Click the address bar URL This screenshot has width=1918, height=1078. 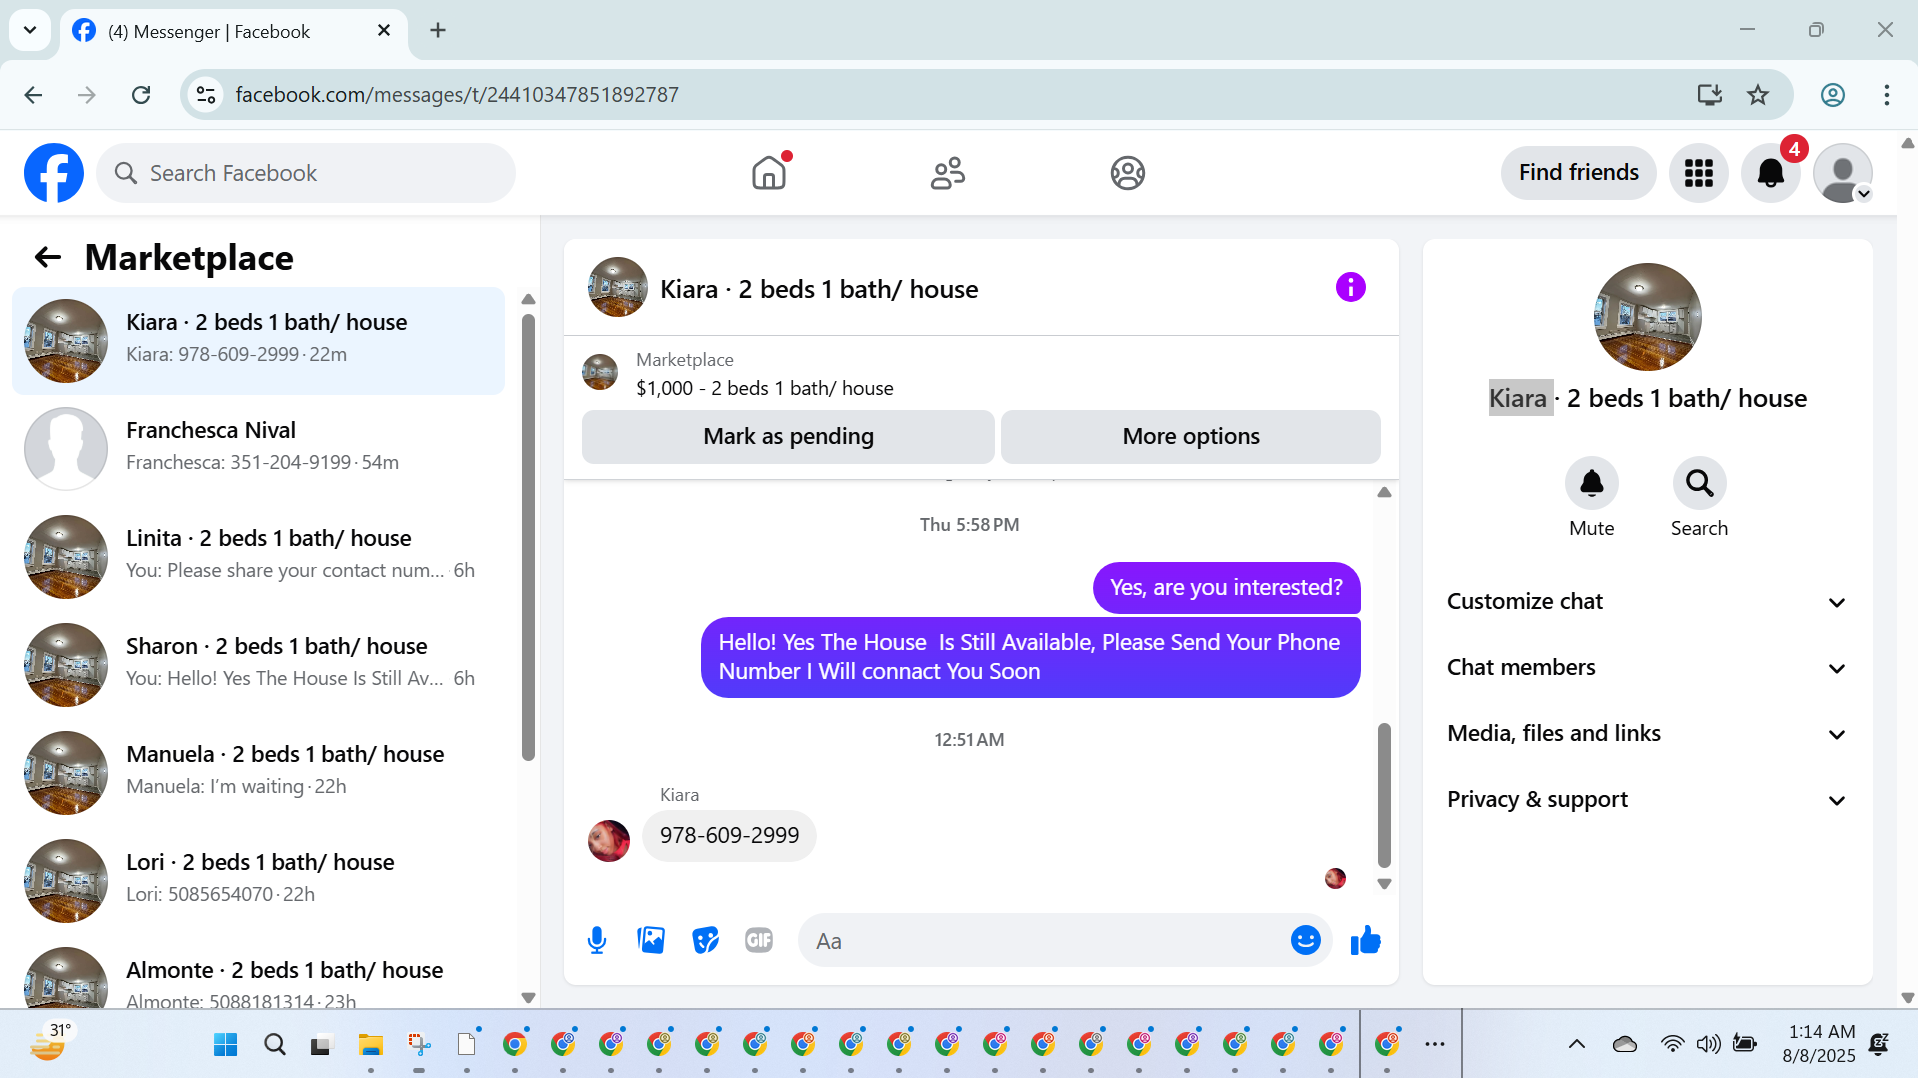coord(456,95)
